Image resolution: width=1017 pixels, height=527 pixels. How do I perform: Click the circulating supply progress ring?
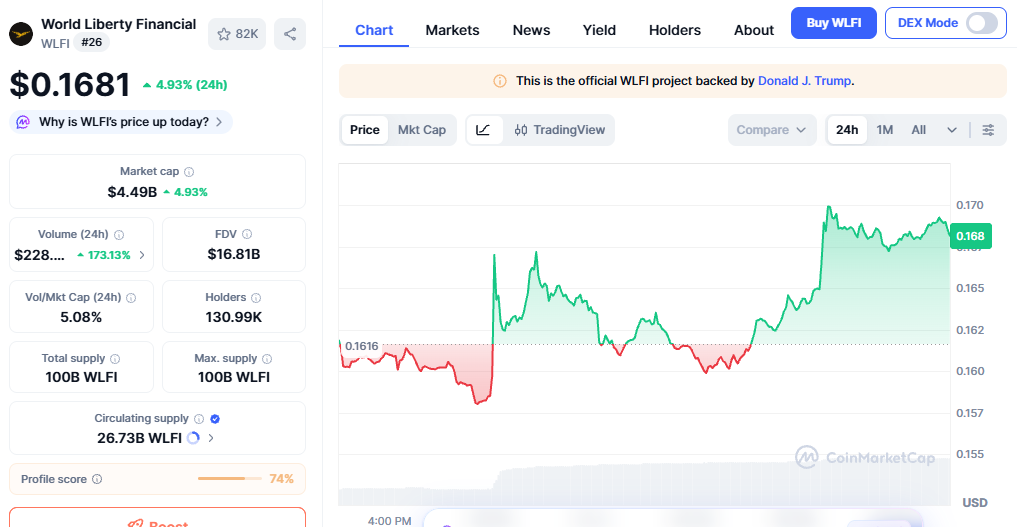[x=193, y=438]
